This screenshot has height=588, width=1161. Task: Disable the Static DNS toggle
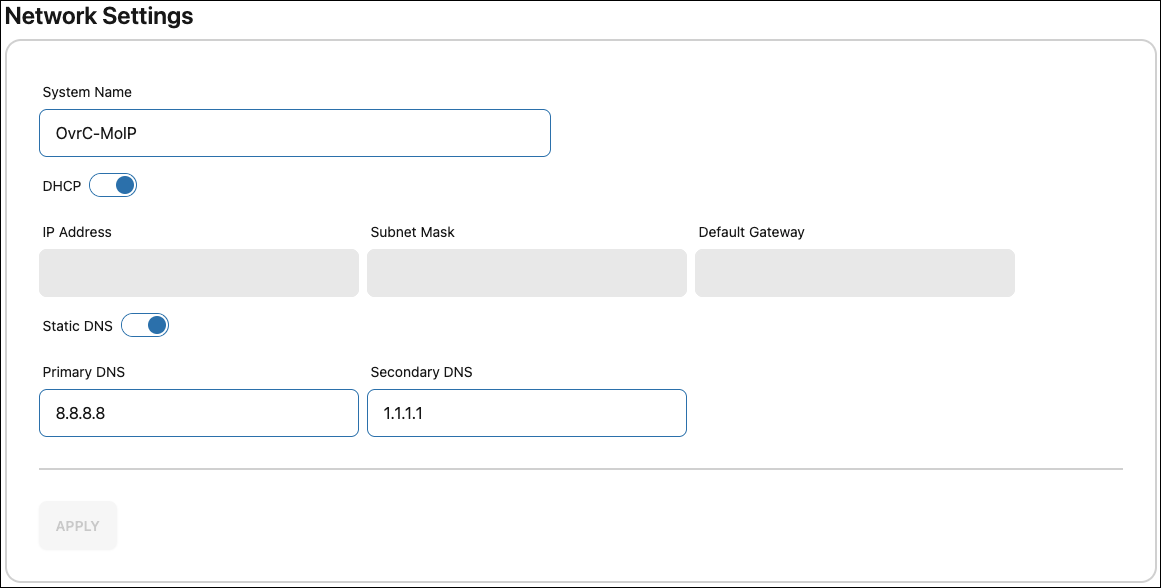click(145, 325)
